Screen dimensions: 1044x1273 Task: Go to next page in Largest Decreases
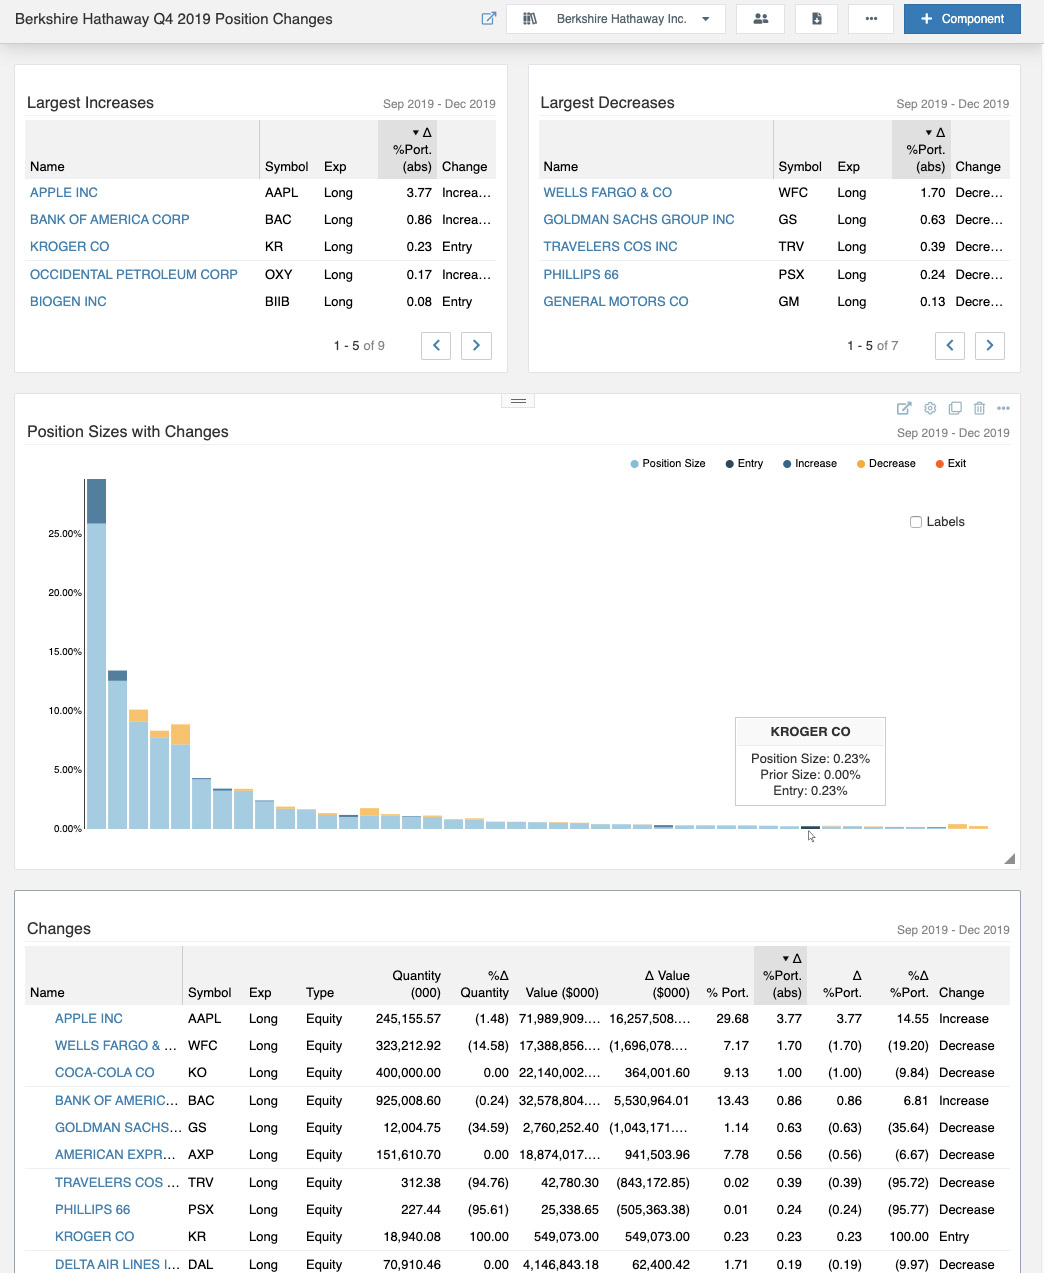tap(990, 346)
